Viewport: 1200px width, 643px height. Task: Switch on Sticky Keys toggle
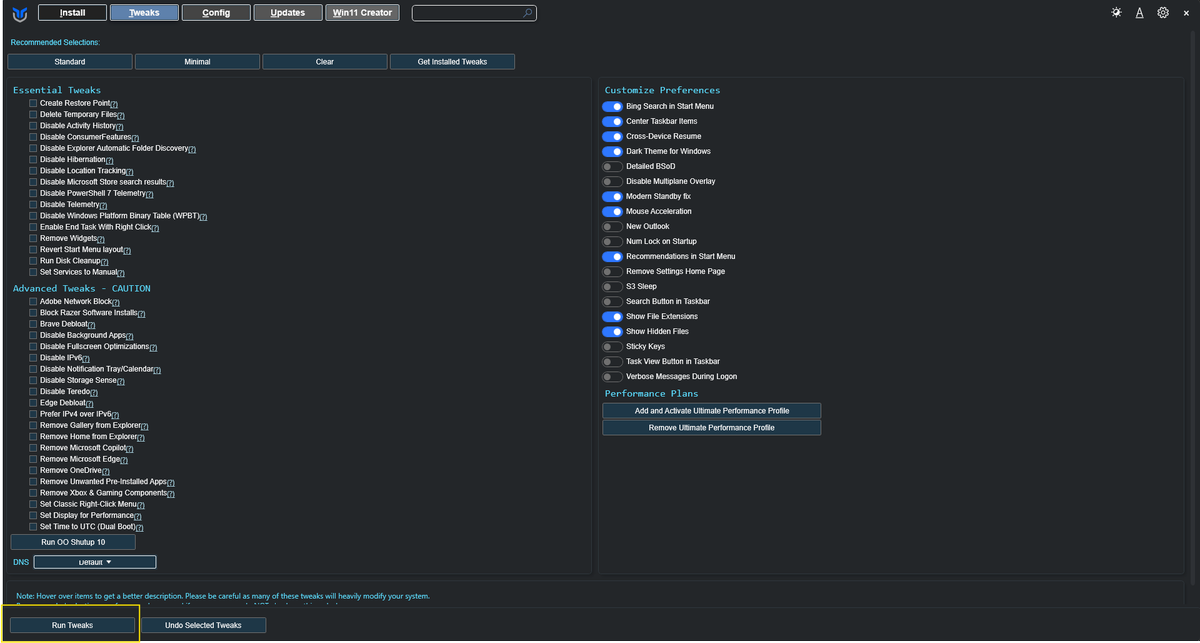[x=612, y=346]
